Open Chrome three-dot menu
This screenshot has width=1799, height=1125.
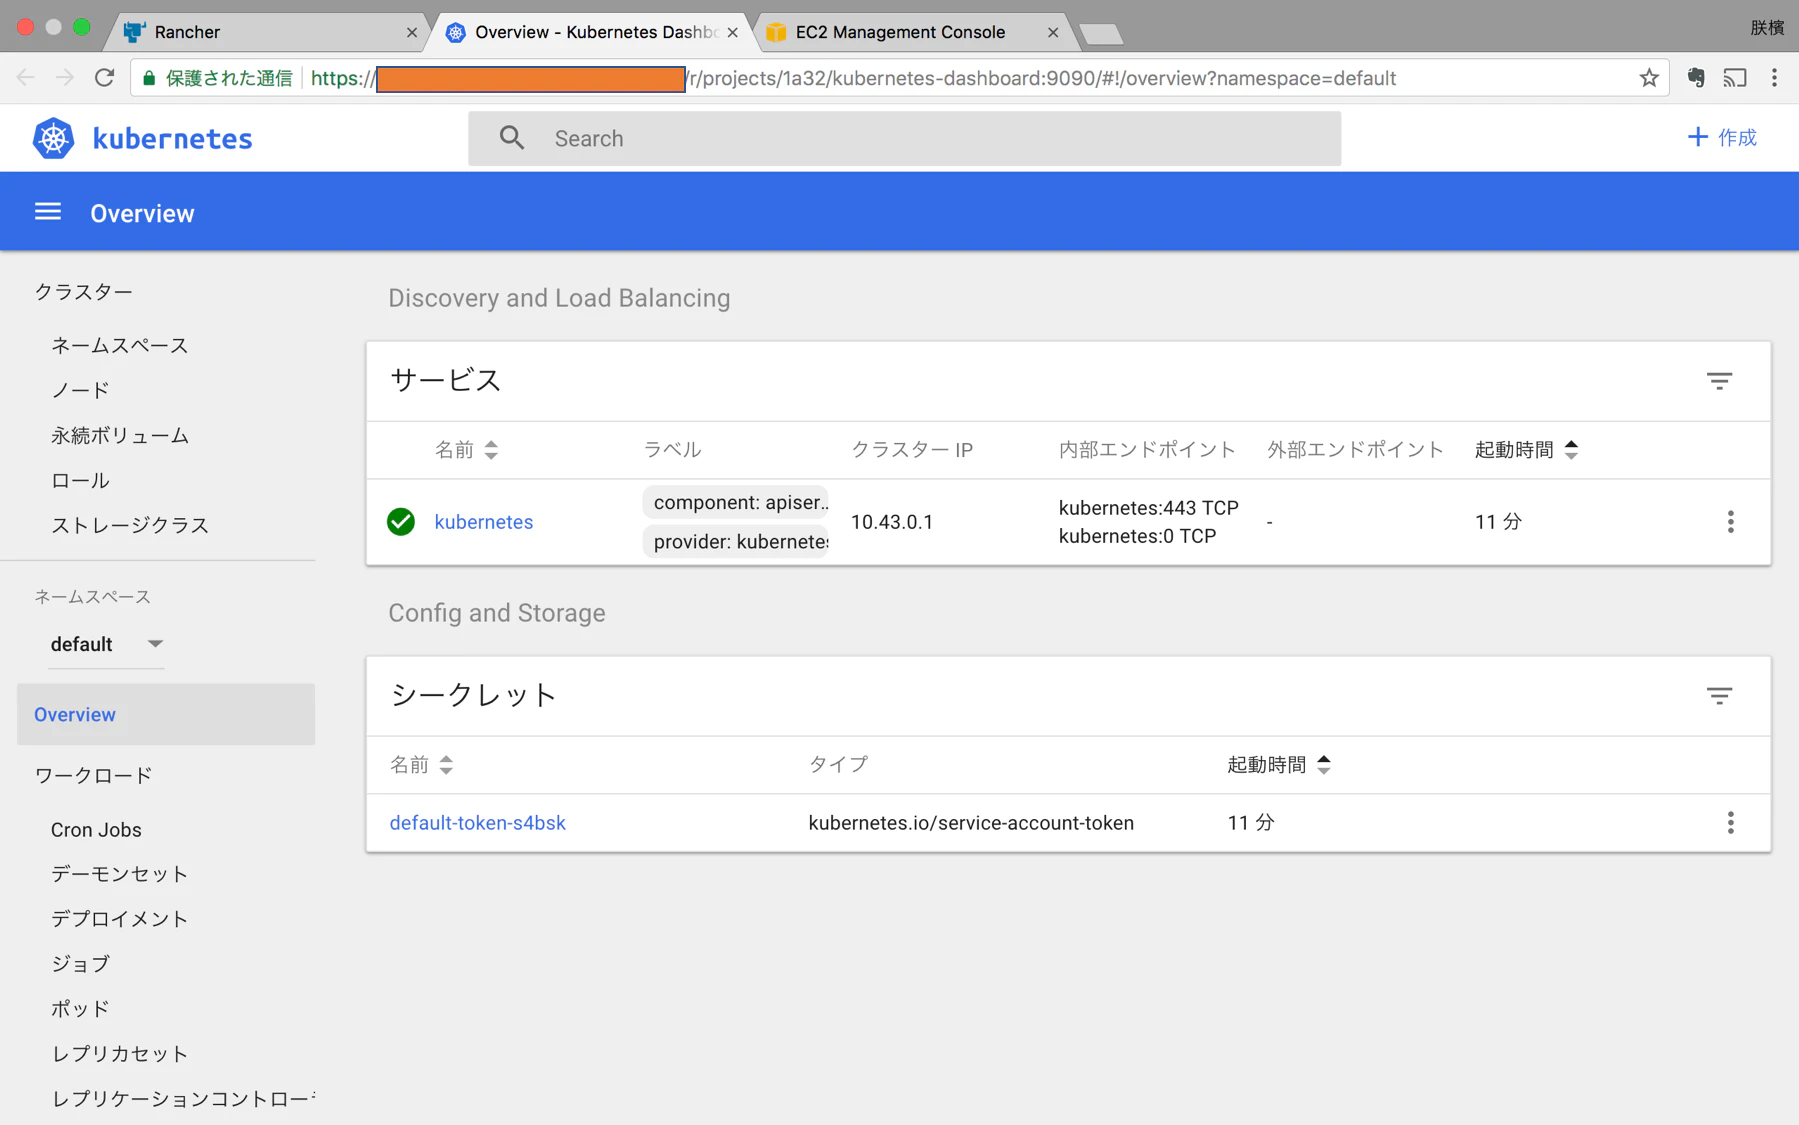click(x=1775, y=78)
